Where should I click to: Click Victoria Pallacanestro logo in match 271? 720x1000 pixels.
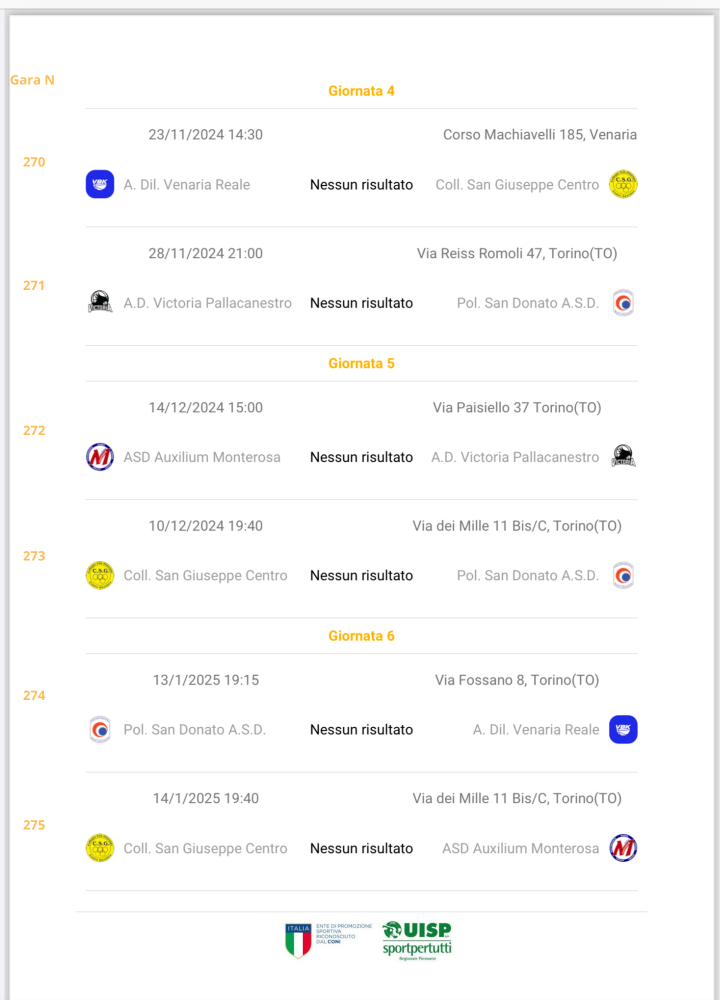click(100, 302)
